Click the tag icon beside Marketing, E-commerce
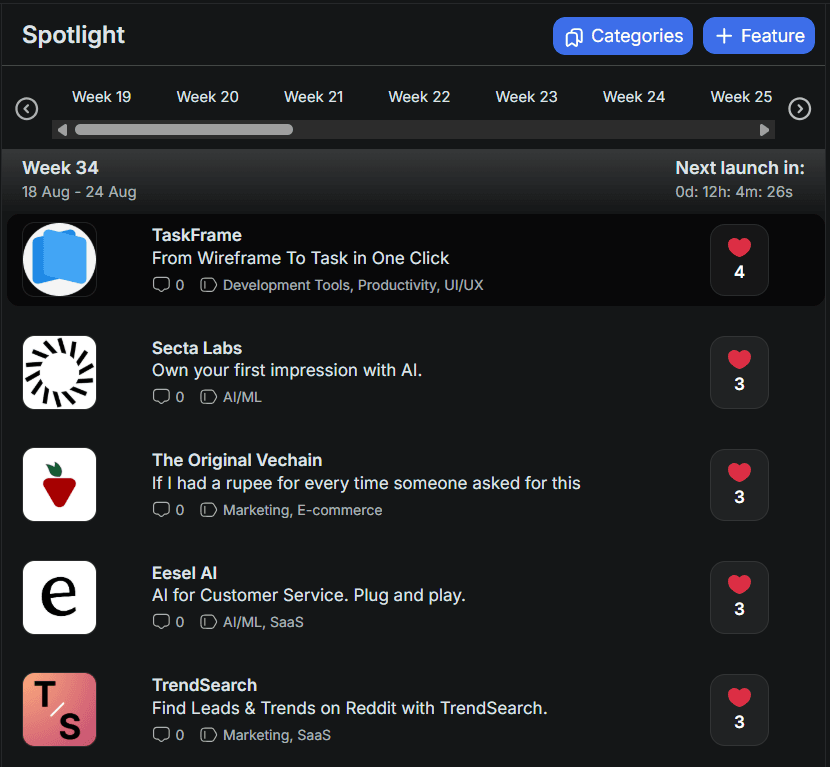 point(208,510)
